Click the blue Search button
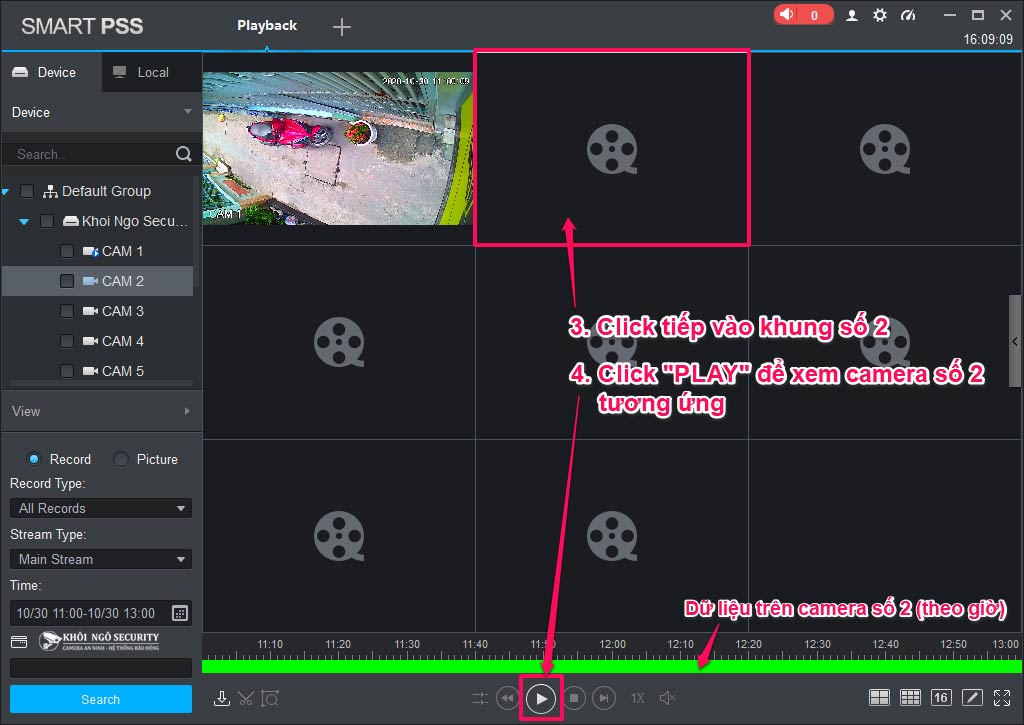The image size is (1024, 725). click(x=101, y=699)
